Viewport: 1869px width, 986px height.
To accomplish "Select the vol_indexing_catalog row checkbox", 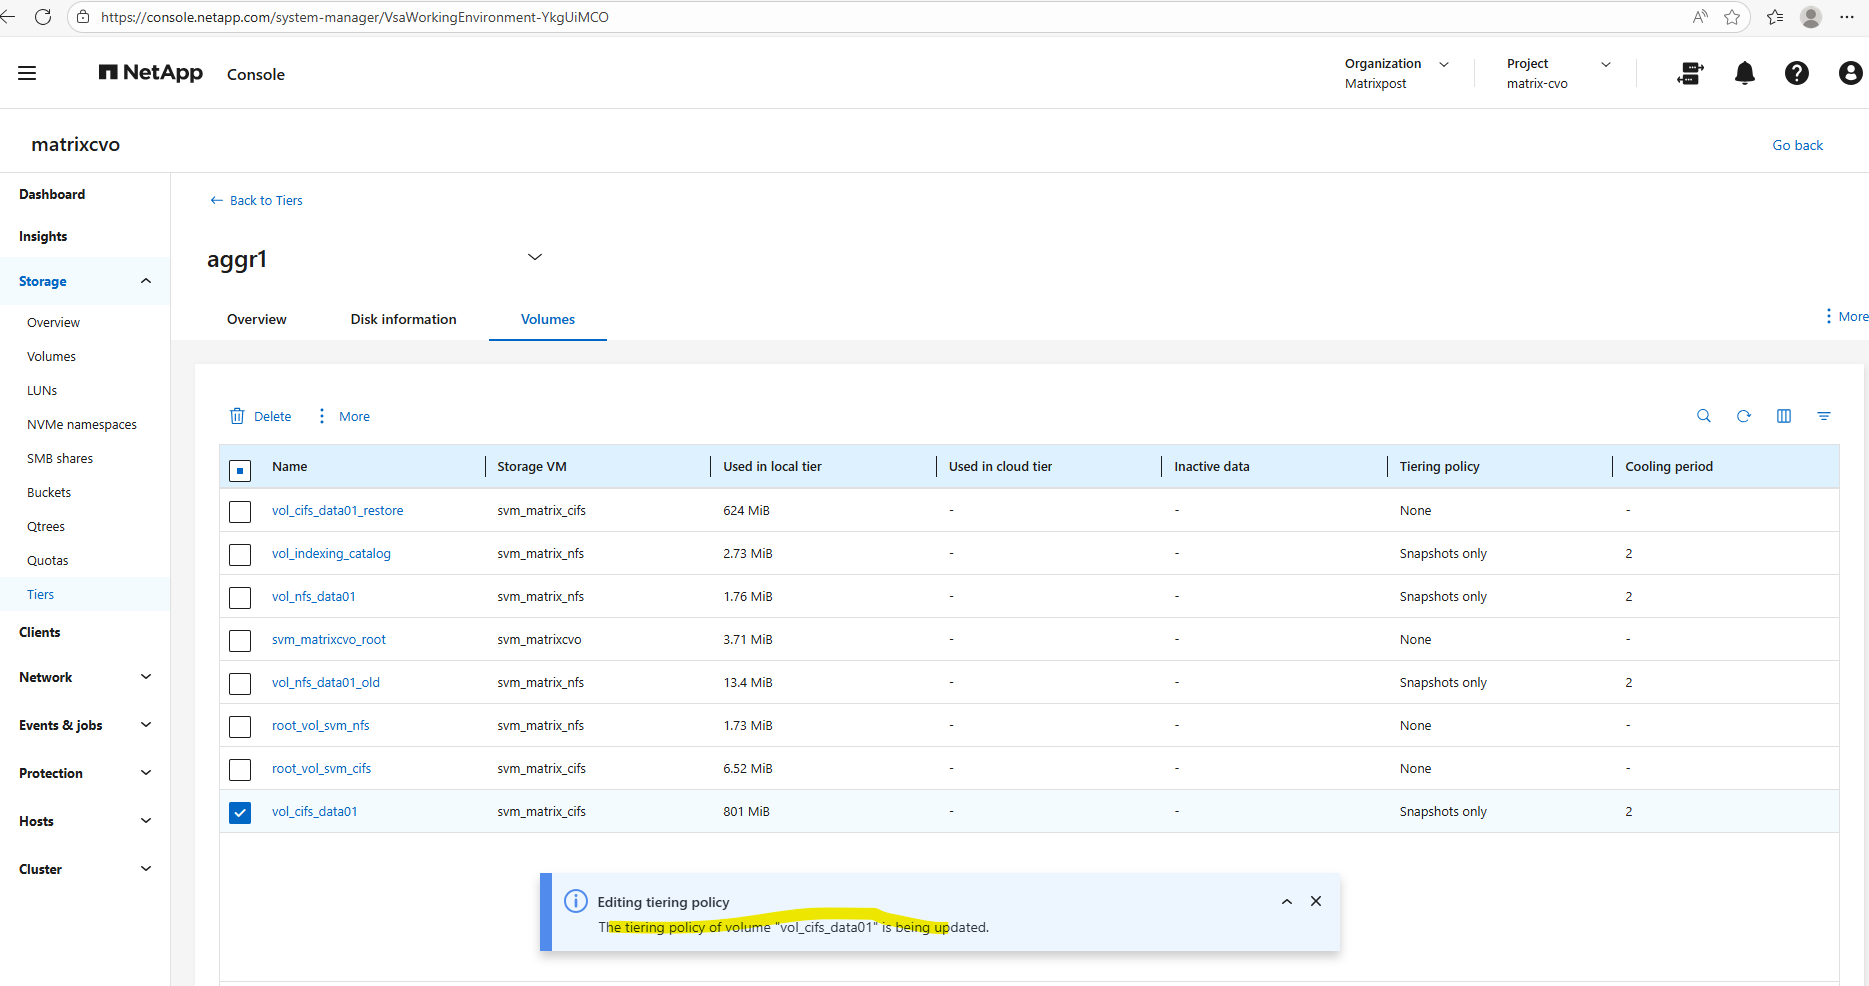I will 240,554.
